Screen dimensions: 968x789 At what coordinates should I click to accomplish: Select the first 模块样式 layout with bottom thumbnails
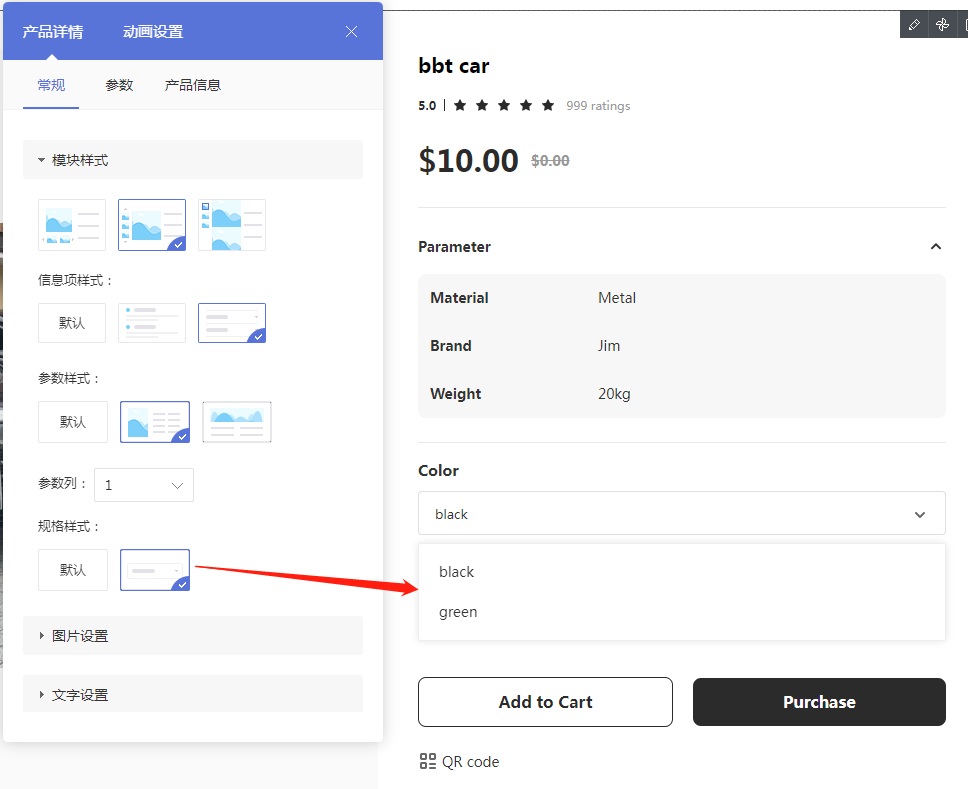(x=72, y=225)
